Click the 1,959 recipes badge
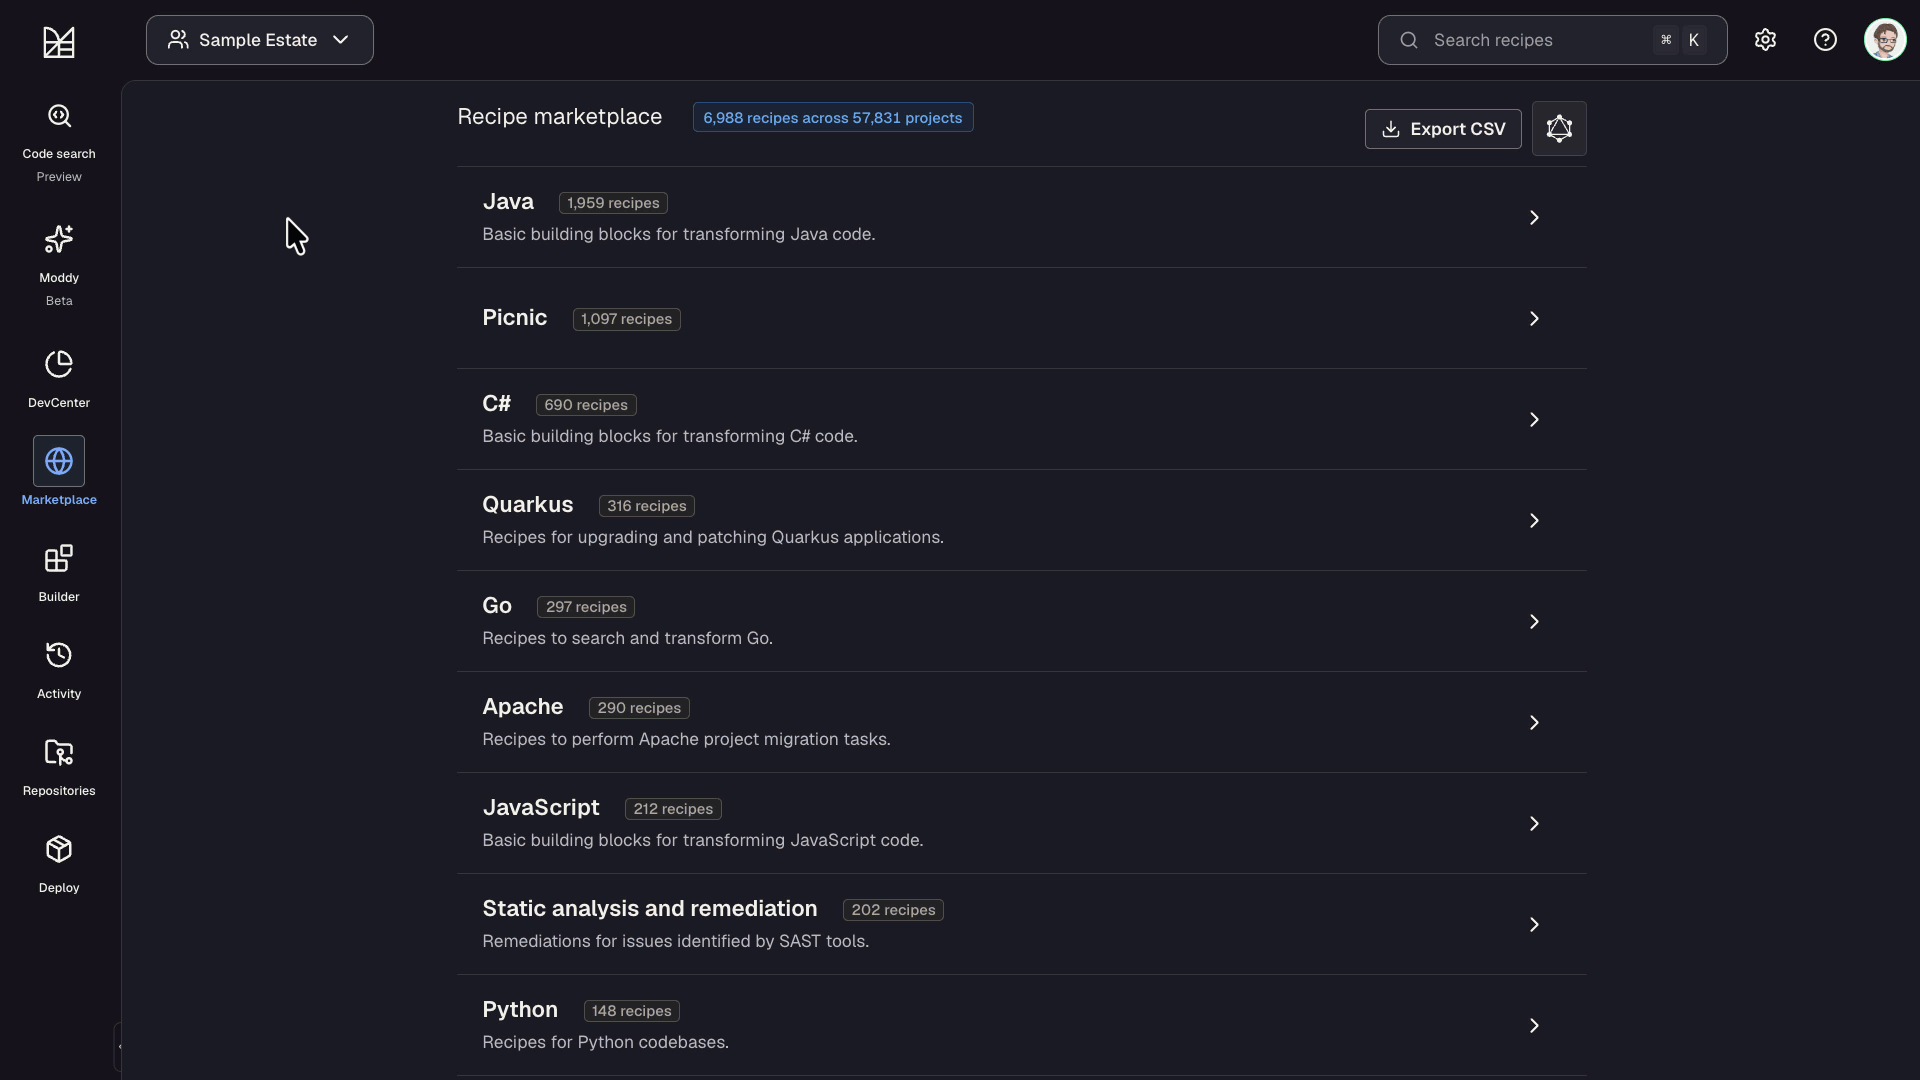 point(613,203)
